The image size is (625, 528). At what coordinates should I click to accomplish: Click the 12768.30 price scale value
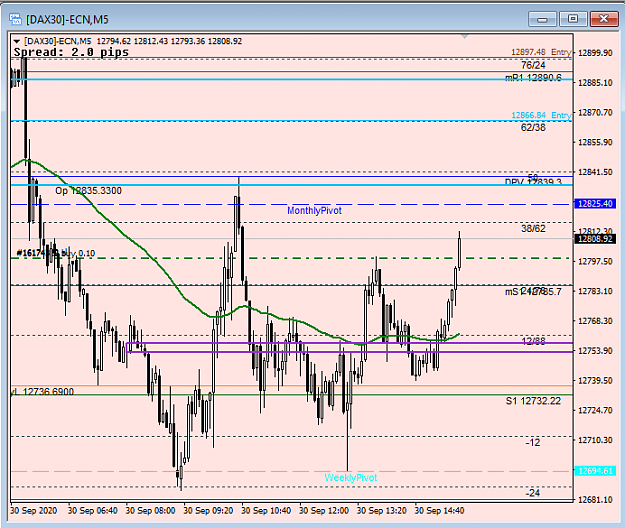(596, 321)
